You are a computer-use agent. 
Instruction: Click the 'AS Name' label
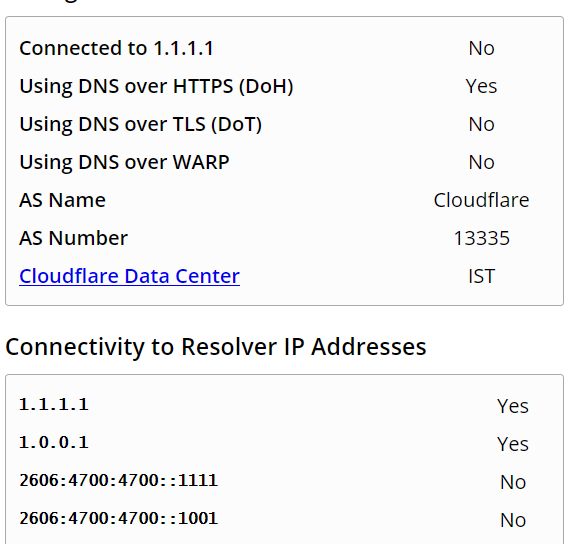pos(62,200)
